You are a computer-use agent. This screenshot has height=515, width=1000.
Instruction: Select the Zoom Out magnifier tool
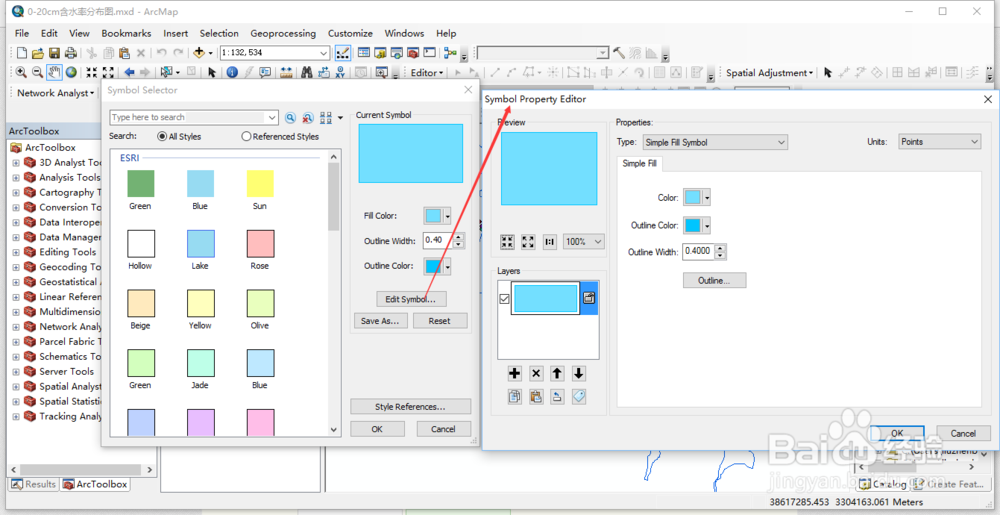[x=38, y=72]
